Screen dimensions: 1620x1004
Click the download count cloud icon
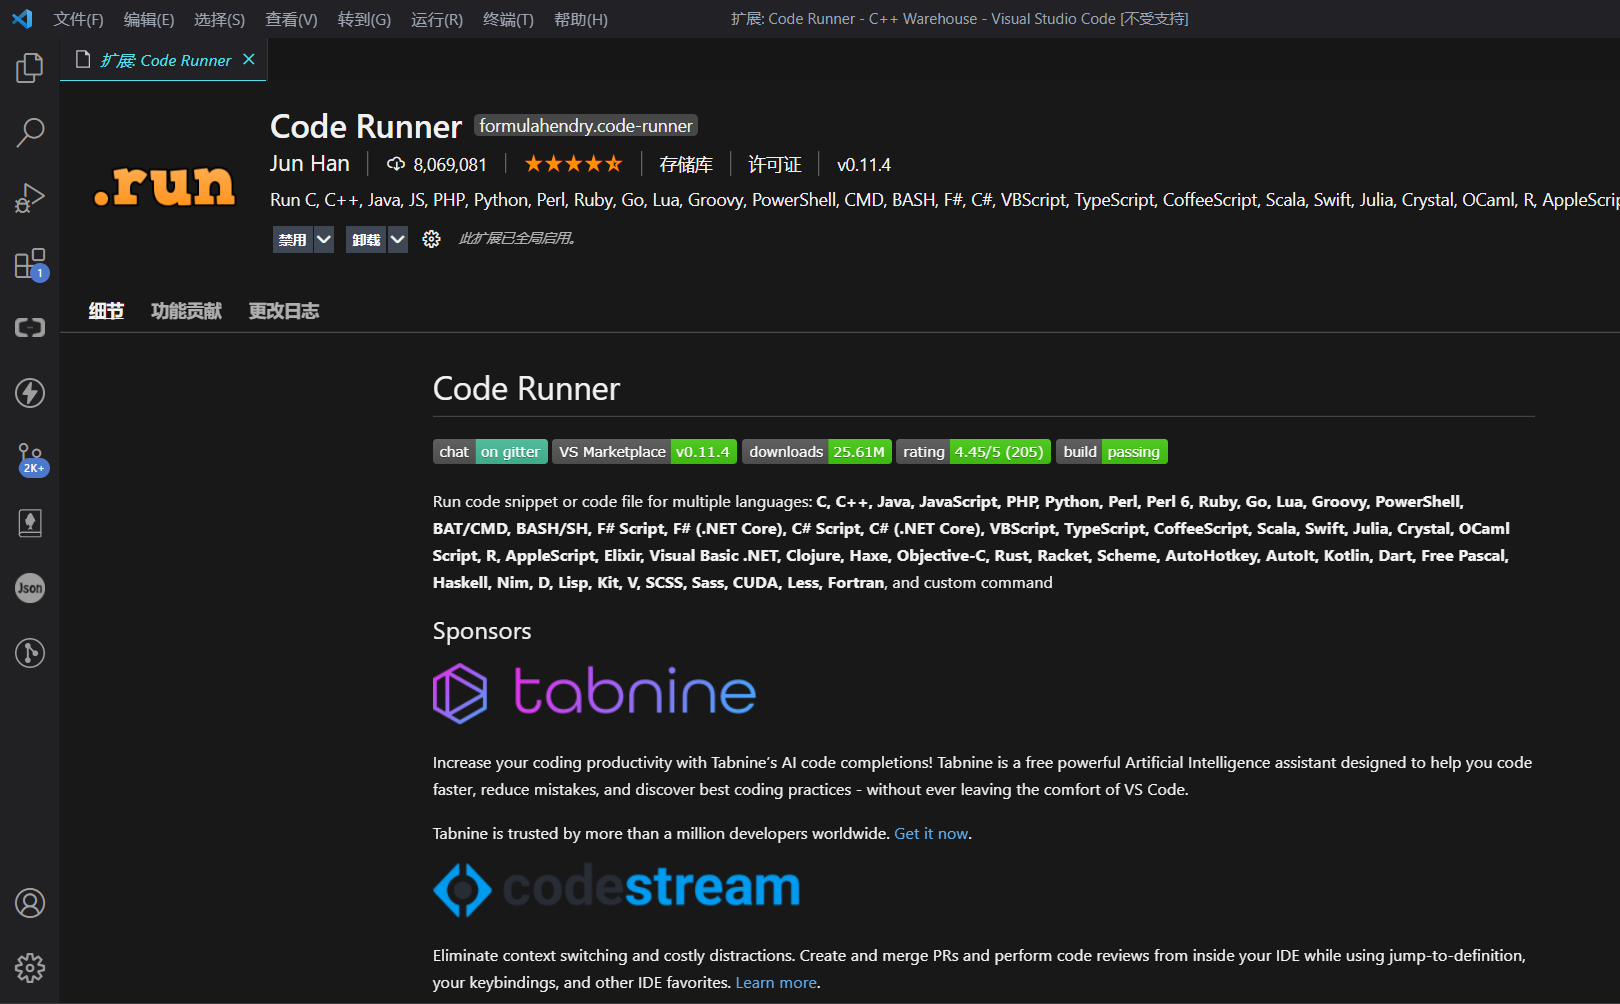tap(396, 164)
